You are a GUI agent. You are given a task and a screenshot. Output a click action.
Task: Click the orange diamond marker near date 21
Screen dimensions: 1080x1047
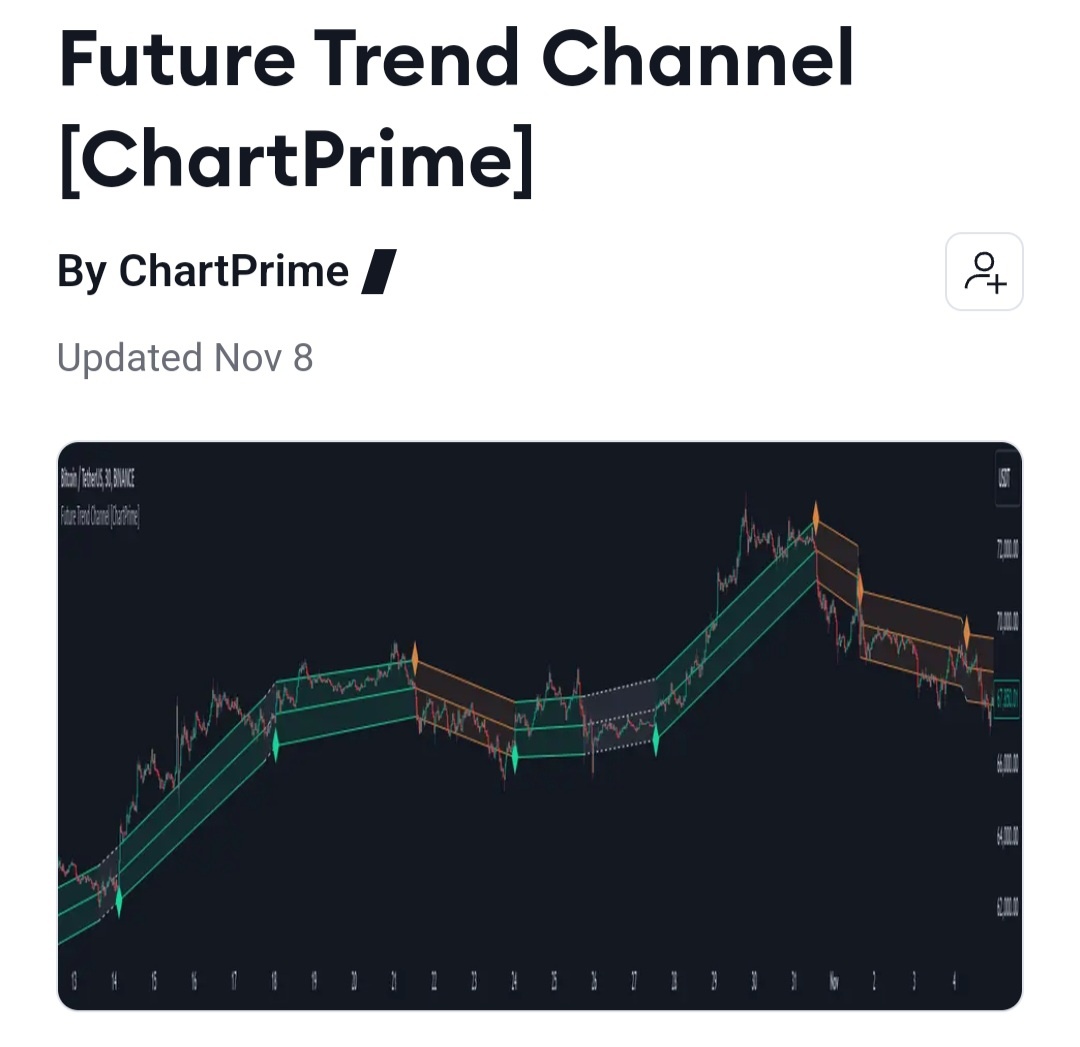click(x=414, y=657)
